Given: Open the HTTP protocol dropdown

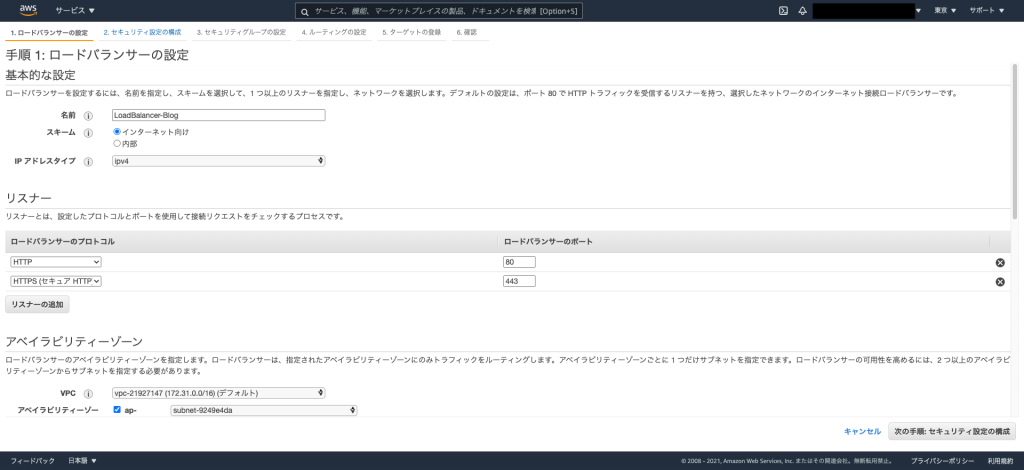Looking at the screenshot, I should click(56, 262).
